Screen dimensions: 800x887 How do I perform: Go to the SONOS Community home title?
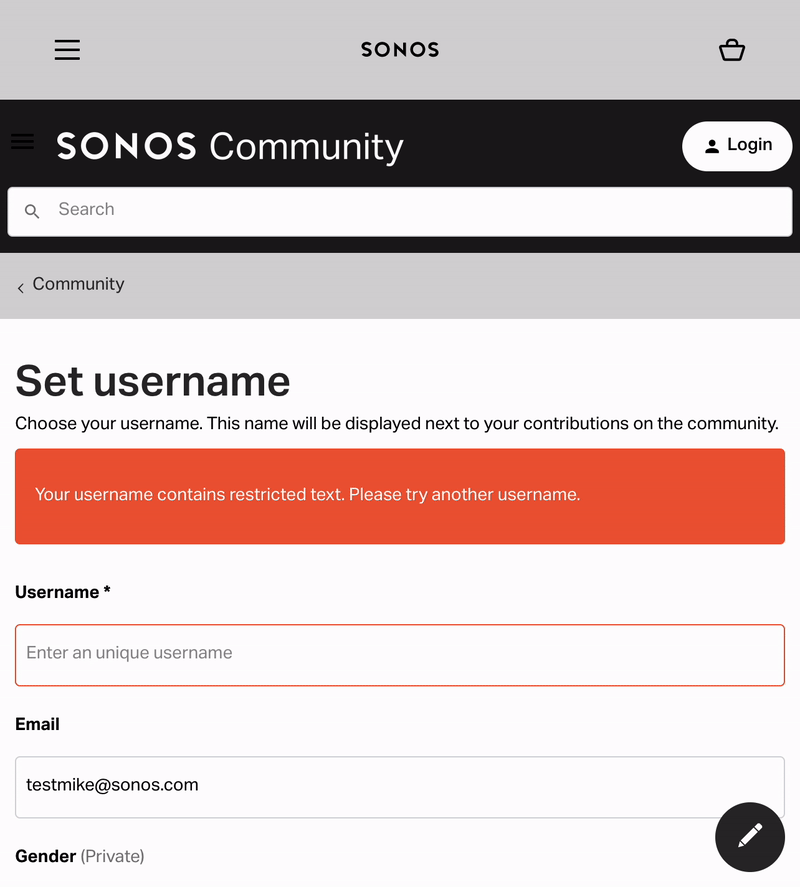(x=230, y=146)
